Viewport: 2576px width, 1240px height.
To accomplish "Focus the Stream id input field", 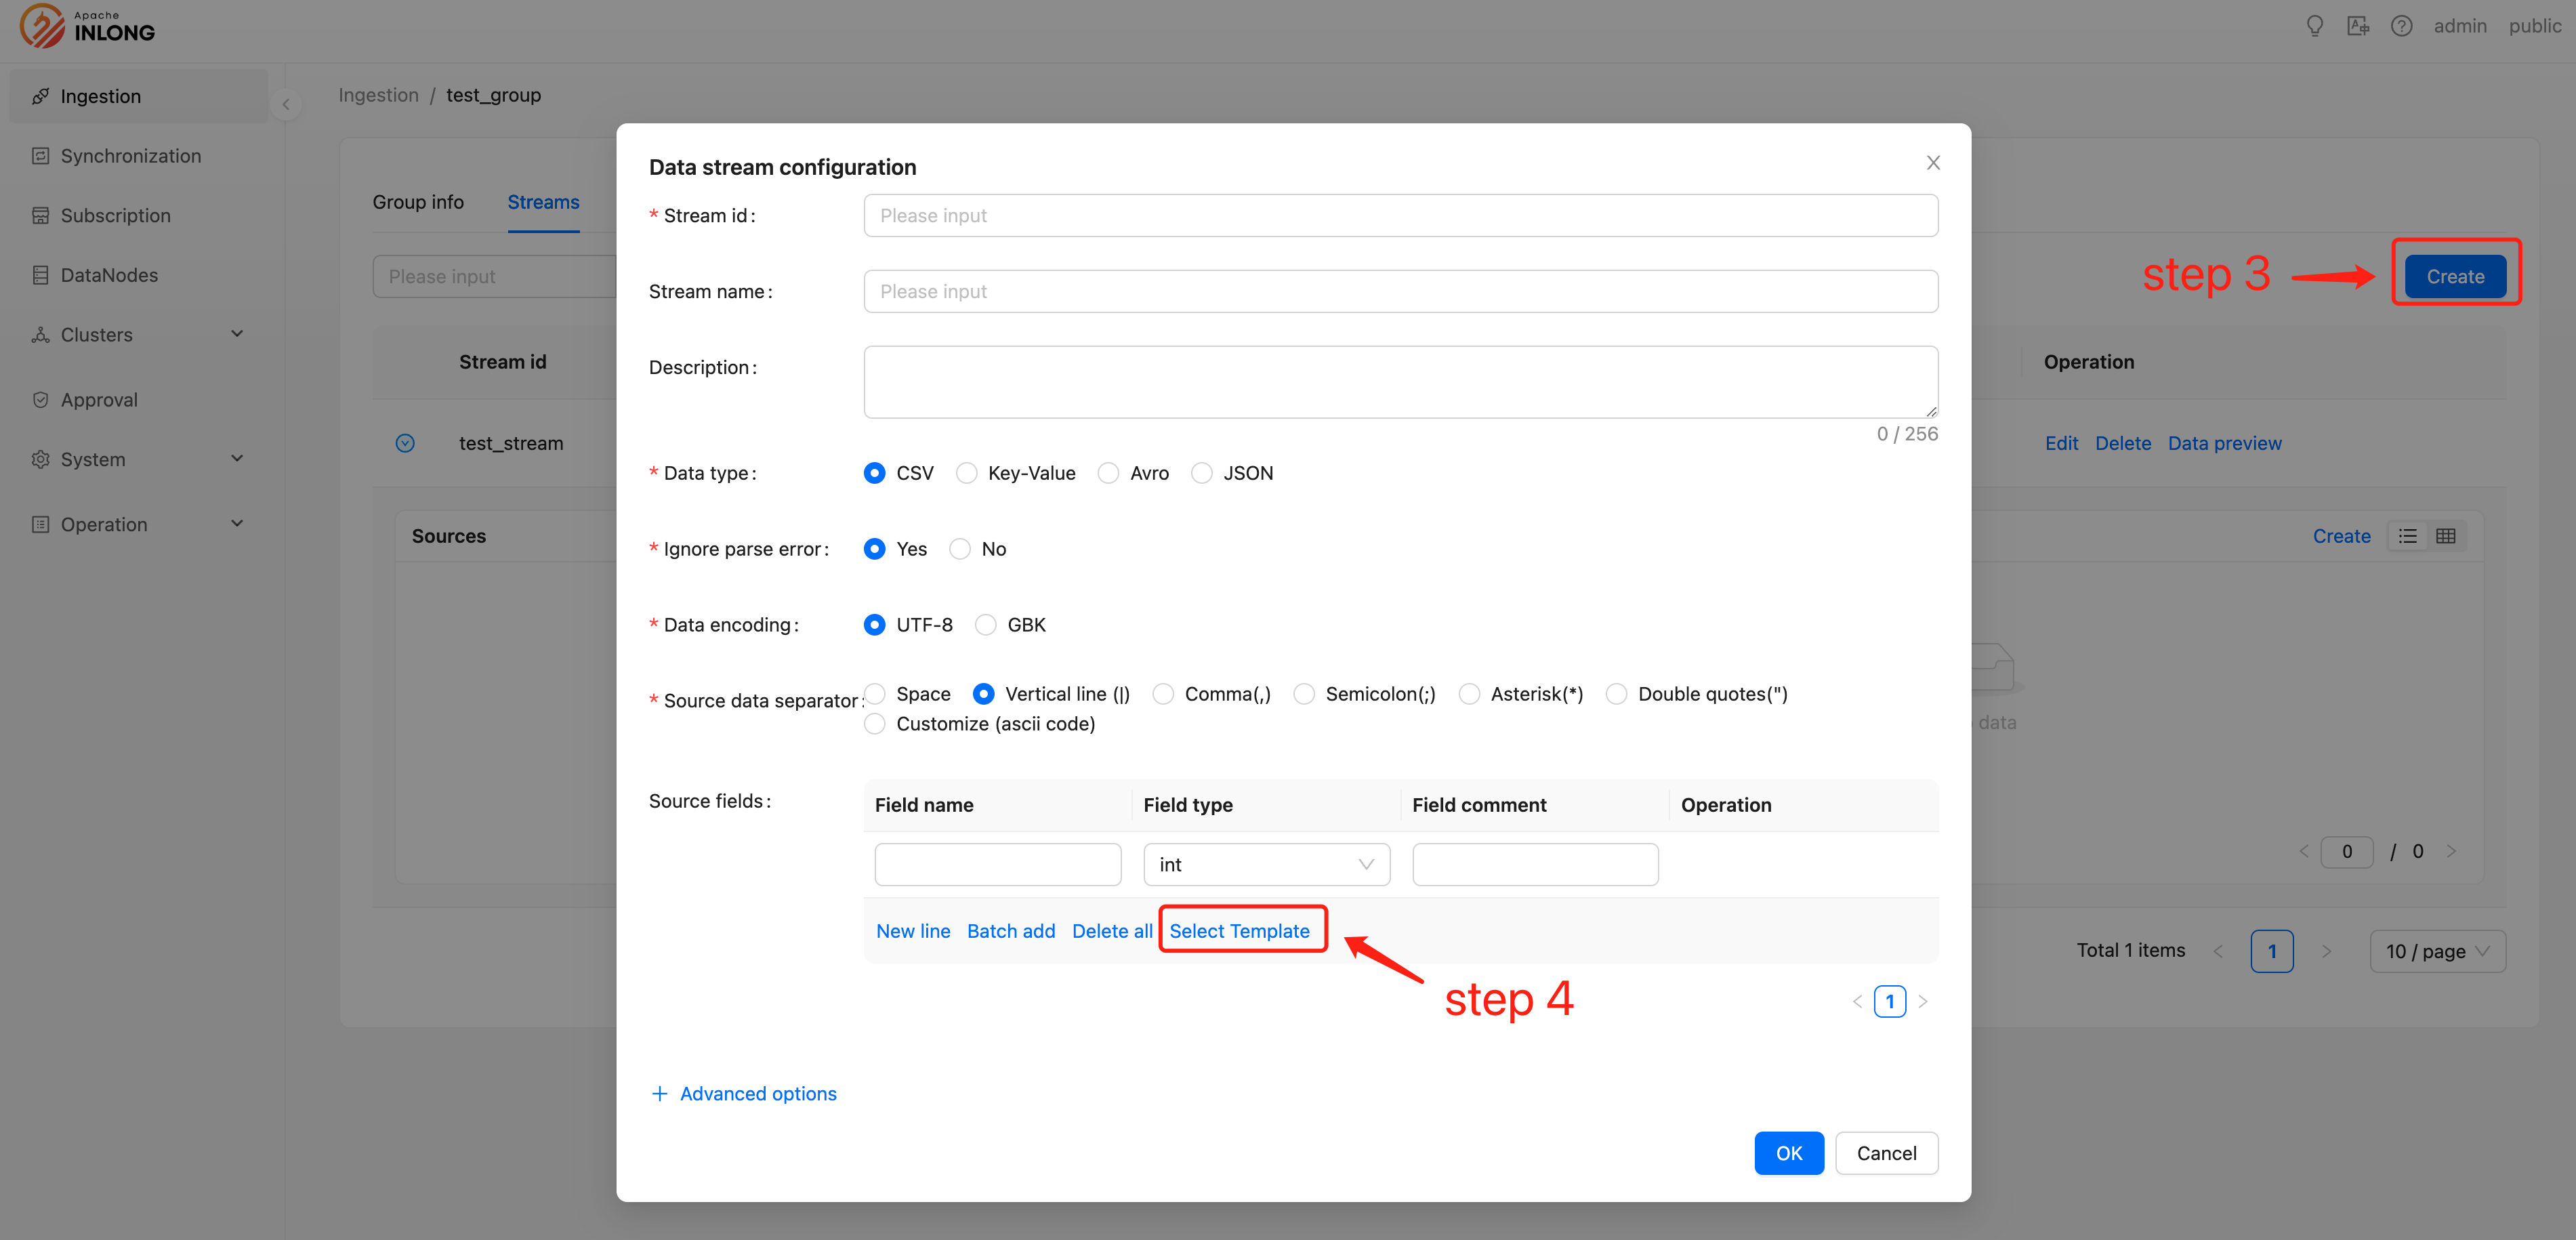I will click(x=1400, y=216).
